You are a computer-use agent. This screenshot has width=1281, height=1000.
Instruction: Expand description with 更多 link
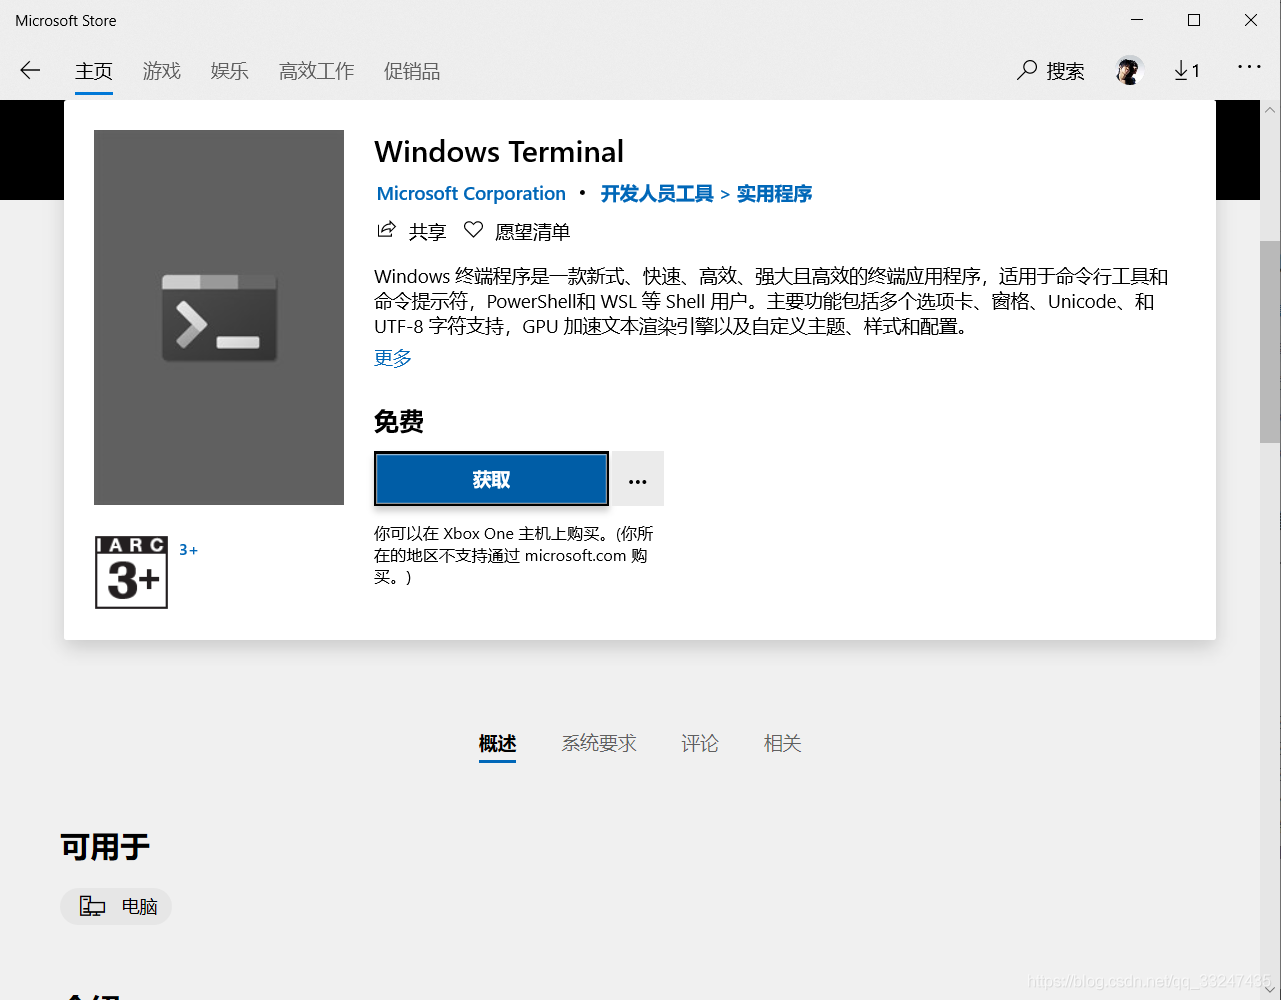393,358
